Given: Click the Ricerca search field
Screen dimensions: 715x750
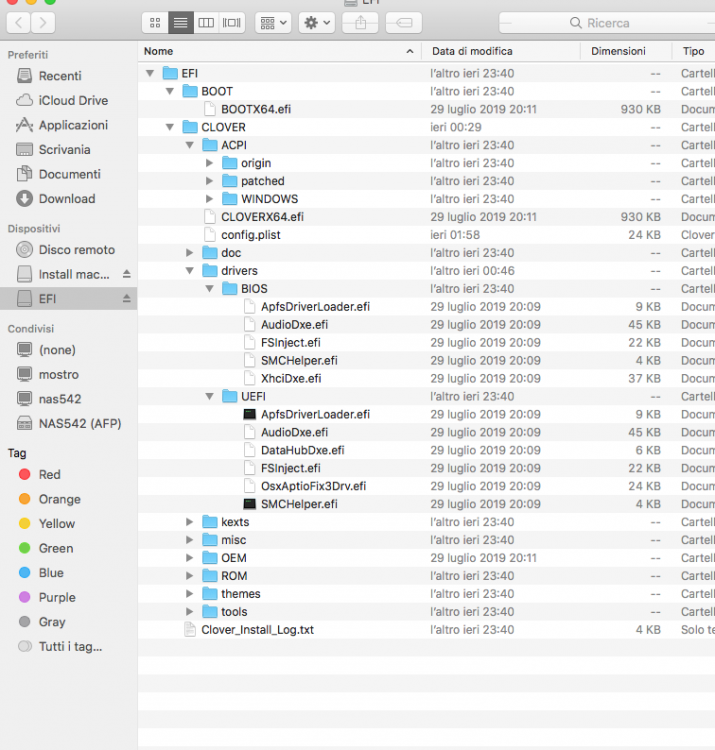Looking at the screenshot, I should [x=607, y=22].
